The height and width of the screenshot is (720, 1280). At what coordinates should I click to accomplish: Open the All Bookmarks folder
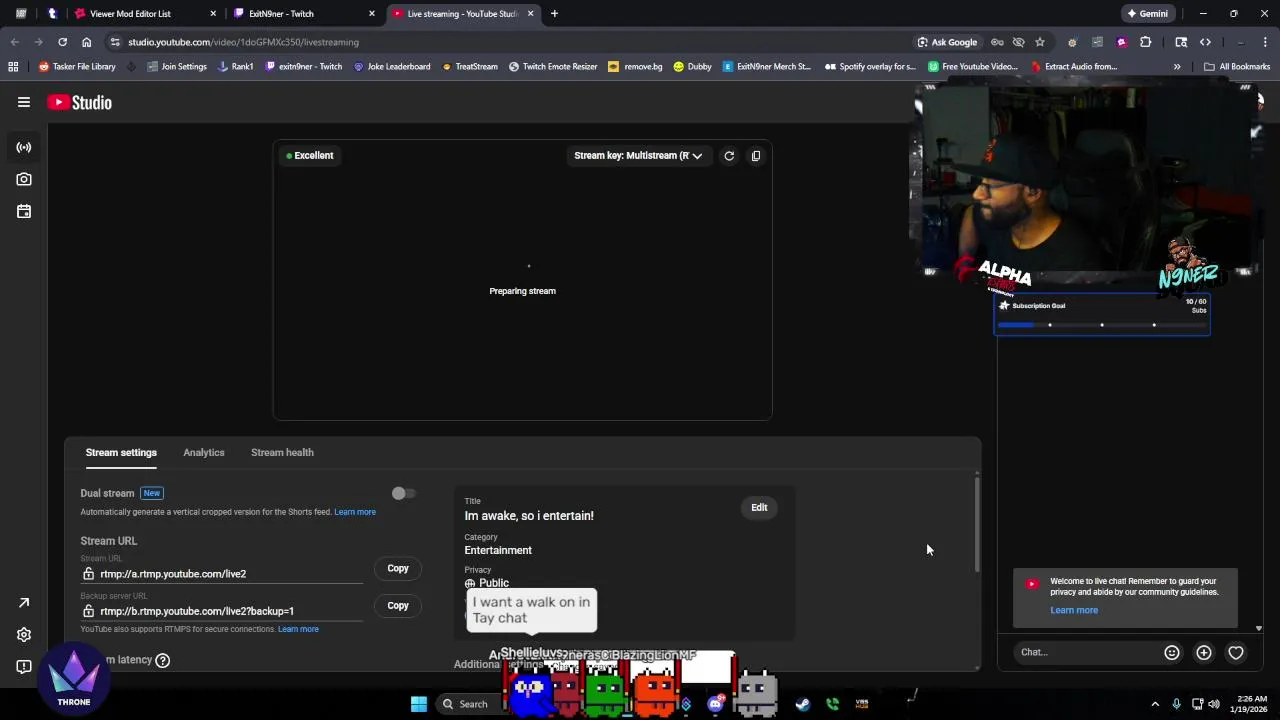click(1237, 67)
